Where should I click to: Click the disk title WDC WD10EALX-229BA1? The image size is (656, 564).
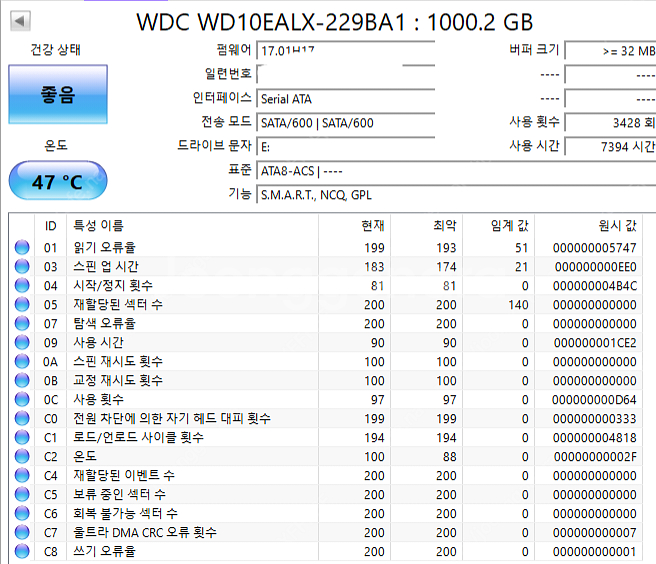(271, 22)
